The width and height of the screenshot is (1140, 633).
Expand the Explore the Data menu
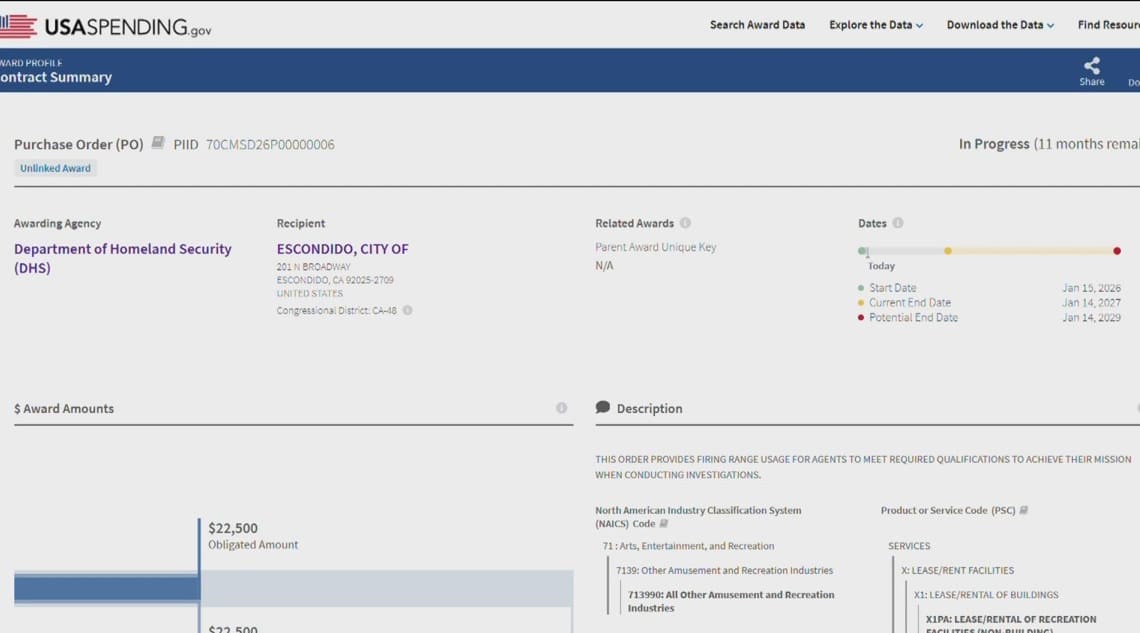pyautogui.click(x=875, y=25)
